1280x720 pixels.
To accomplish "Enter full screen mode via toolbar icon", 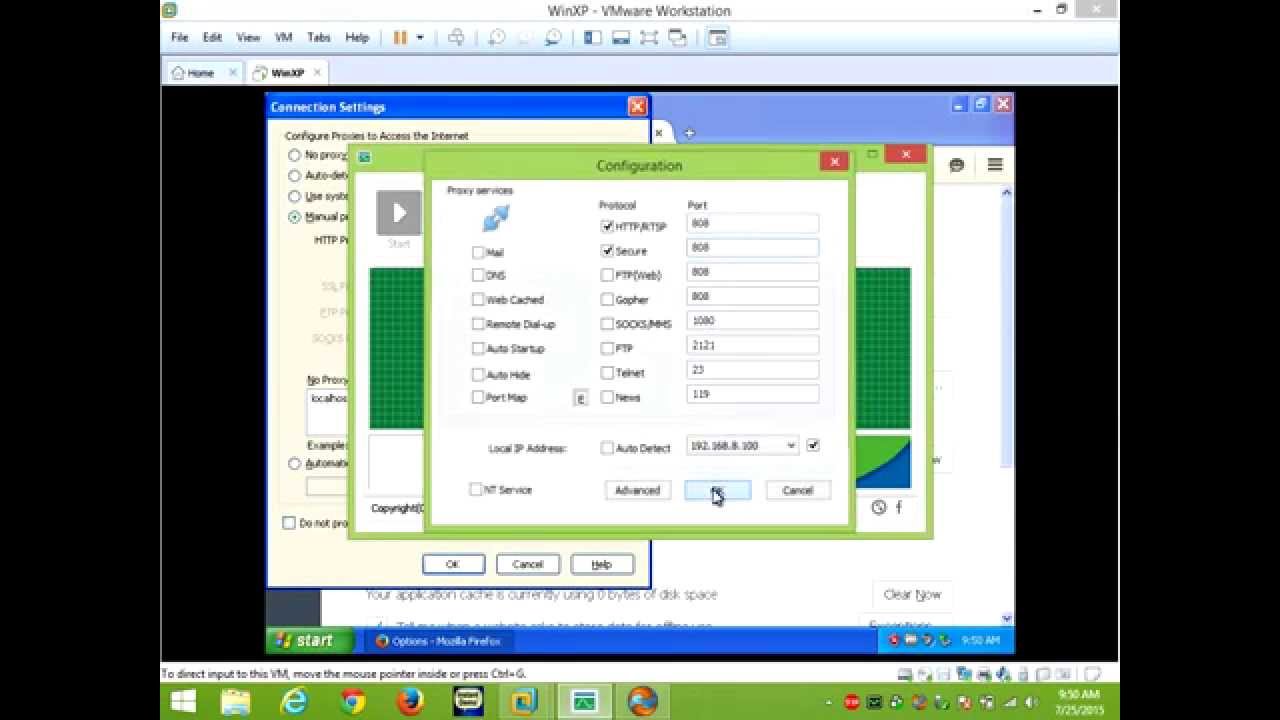I will (x=649, y=38).
